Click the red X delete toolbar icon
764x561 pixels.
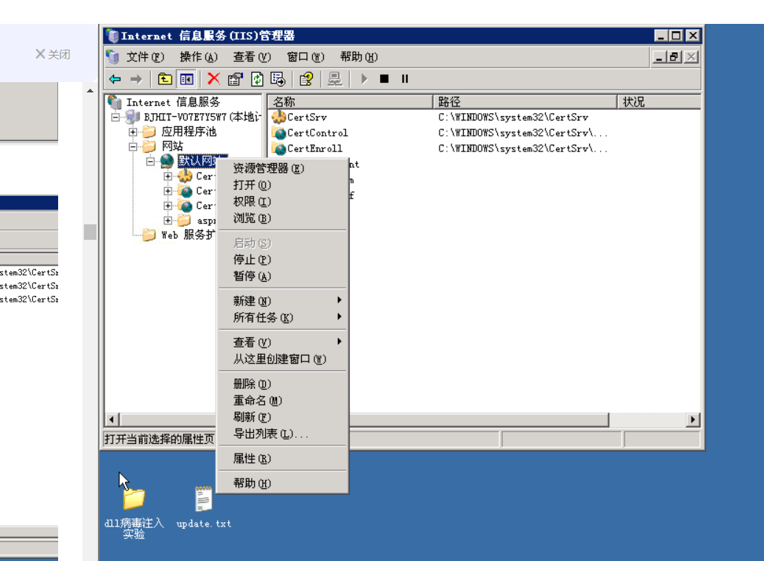[x=213, y=79]
